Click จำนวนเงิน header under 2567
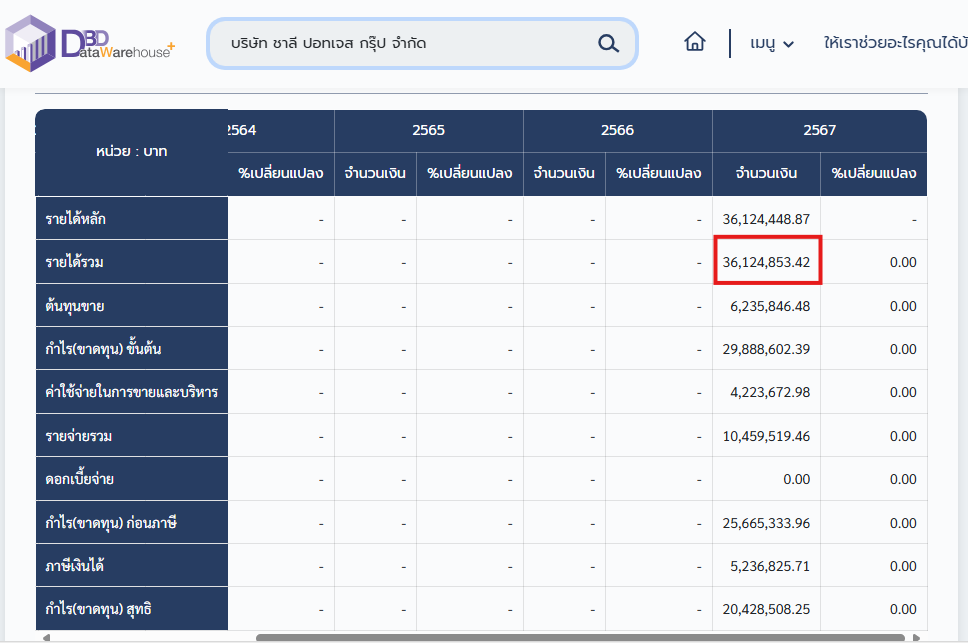This screenshot has width=968, height=643. point(766,173)
